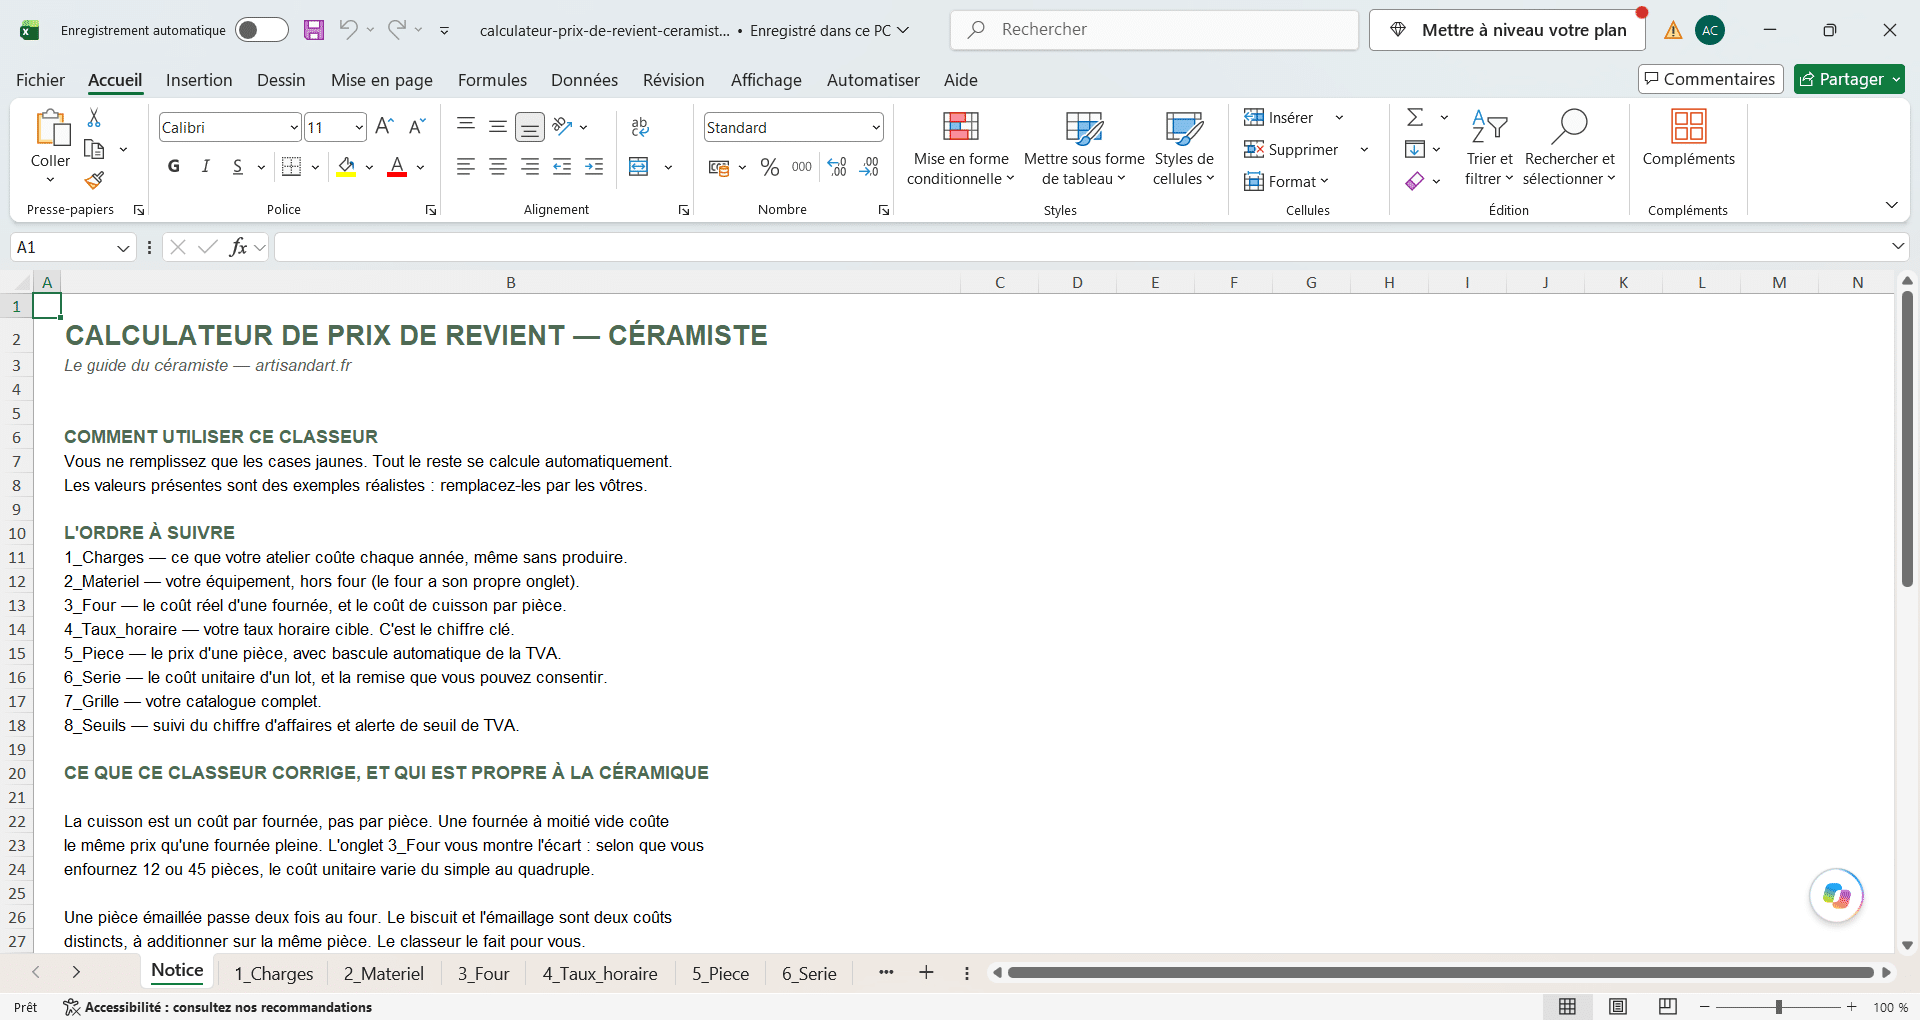Image resolution: width=1920 pixels, height=1020 pixels.
Task: Open the font size 11 dropdown
Action: coord(359,127)
